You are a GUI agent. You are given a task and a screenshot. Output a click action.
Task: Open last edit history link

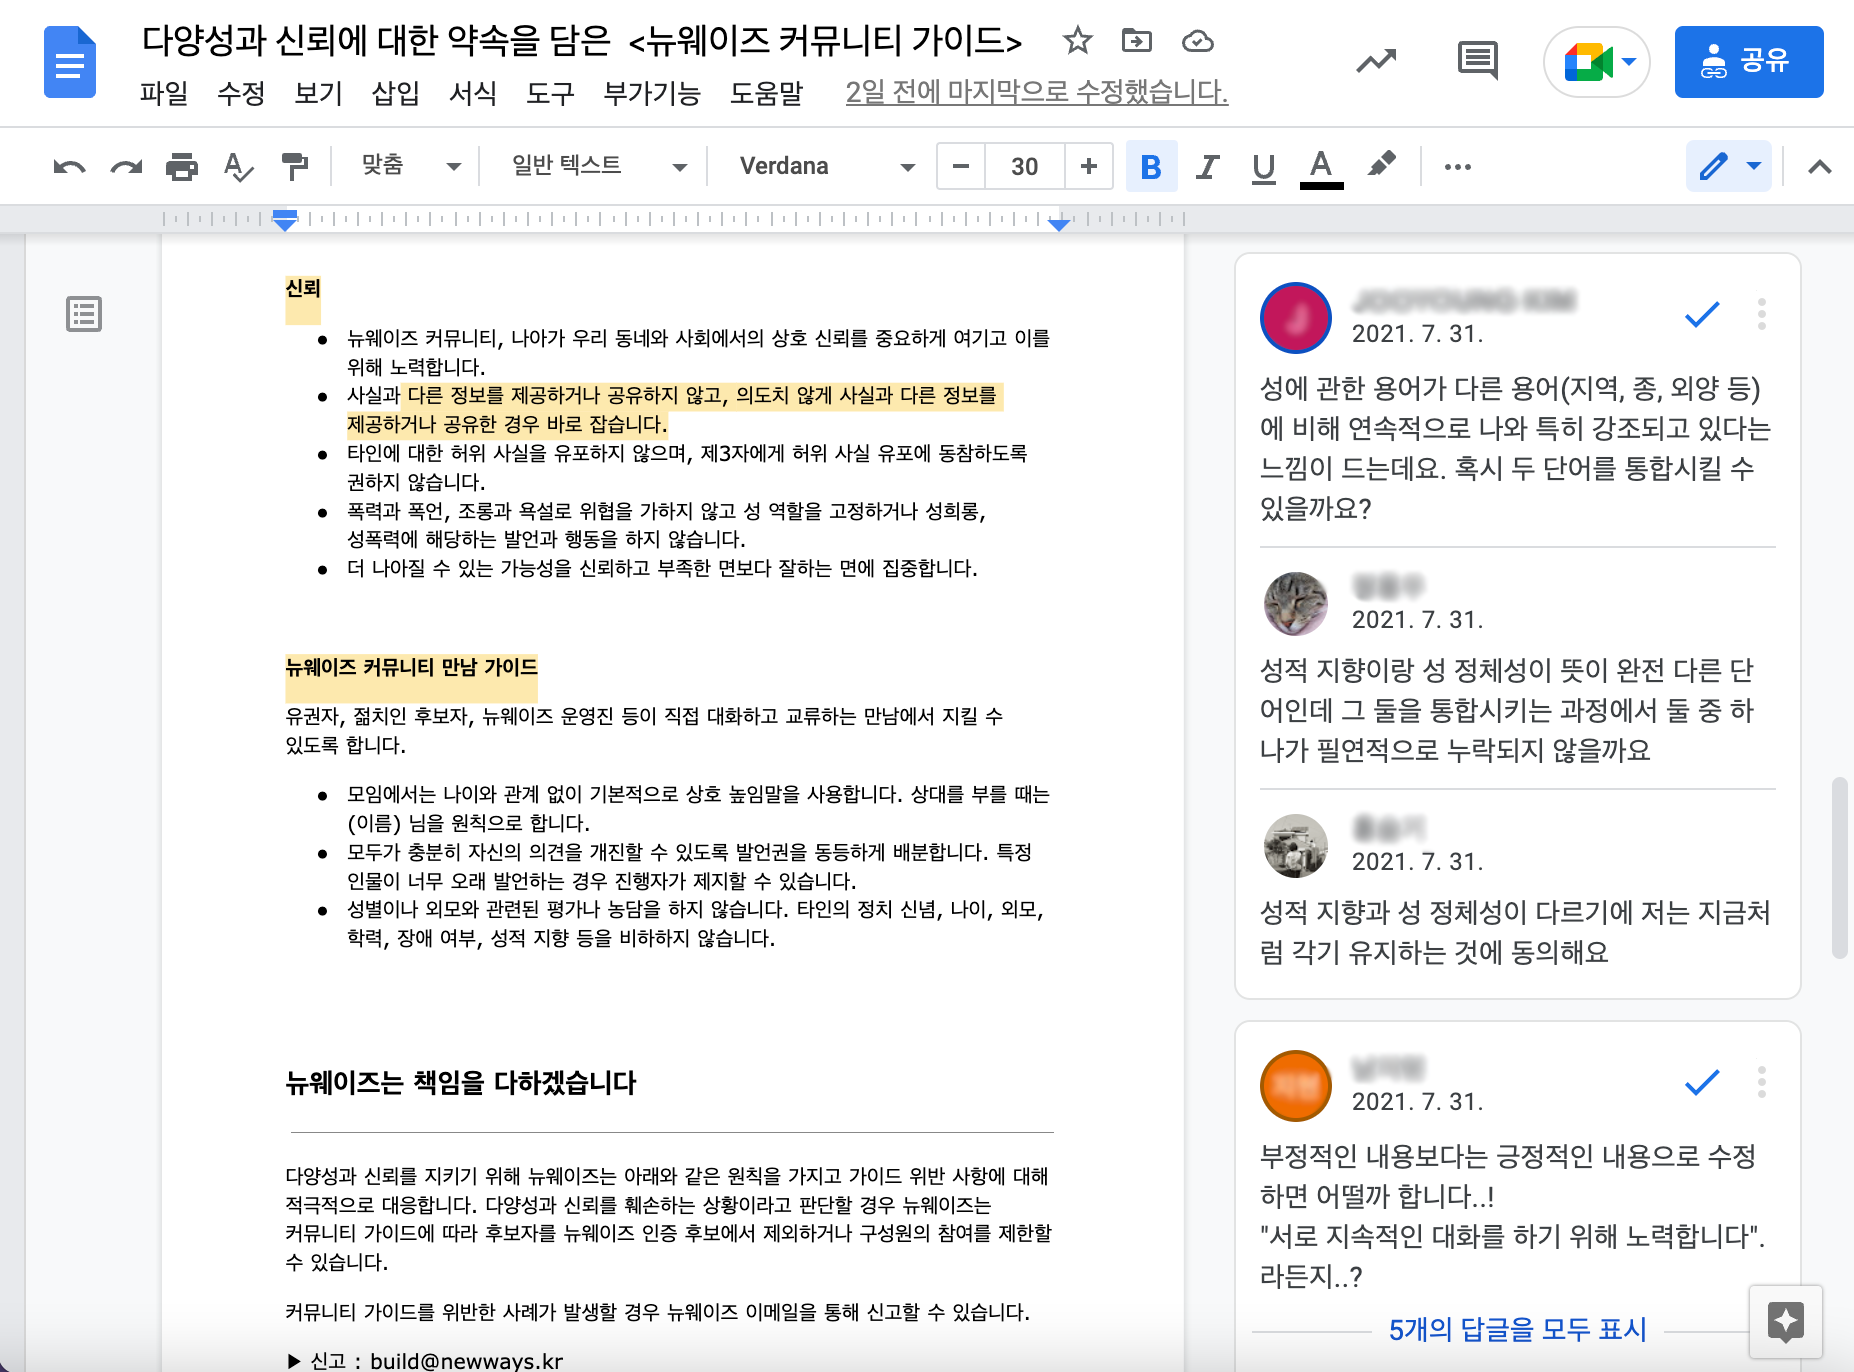(1037, 92)
